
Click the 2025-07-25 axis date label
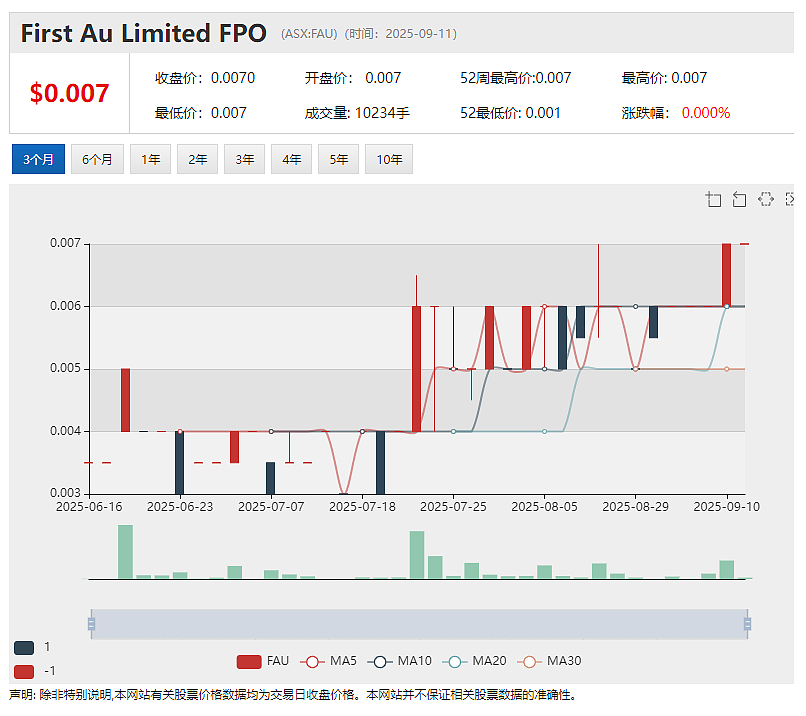(453, 507)
